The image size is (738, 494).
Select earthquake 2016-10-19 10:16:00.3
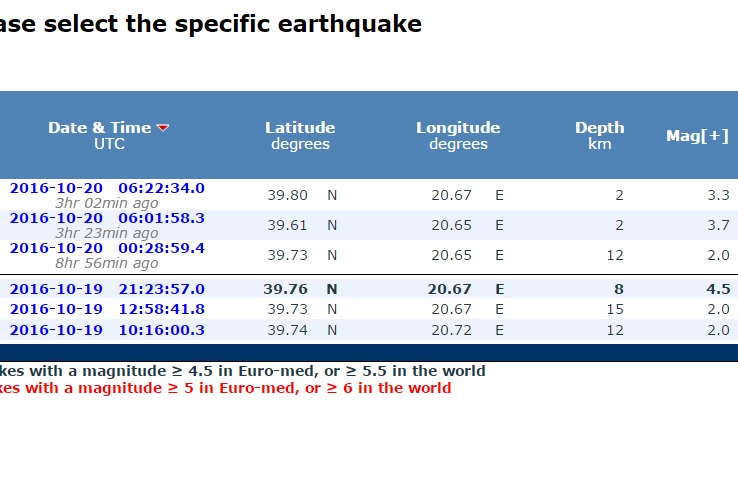(x=107, y=330)
